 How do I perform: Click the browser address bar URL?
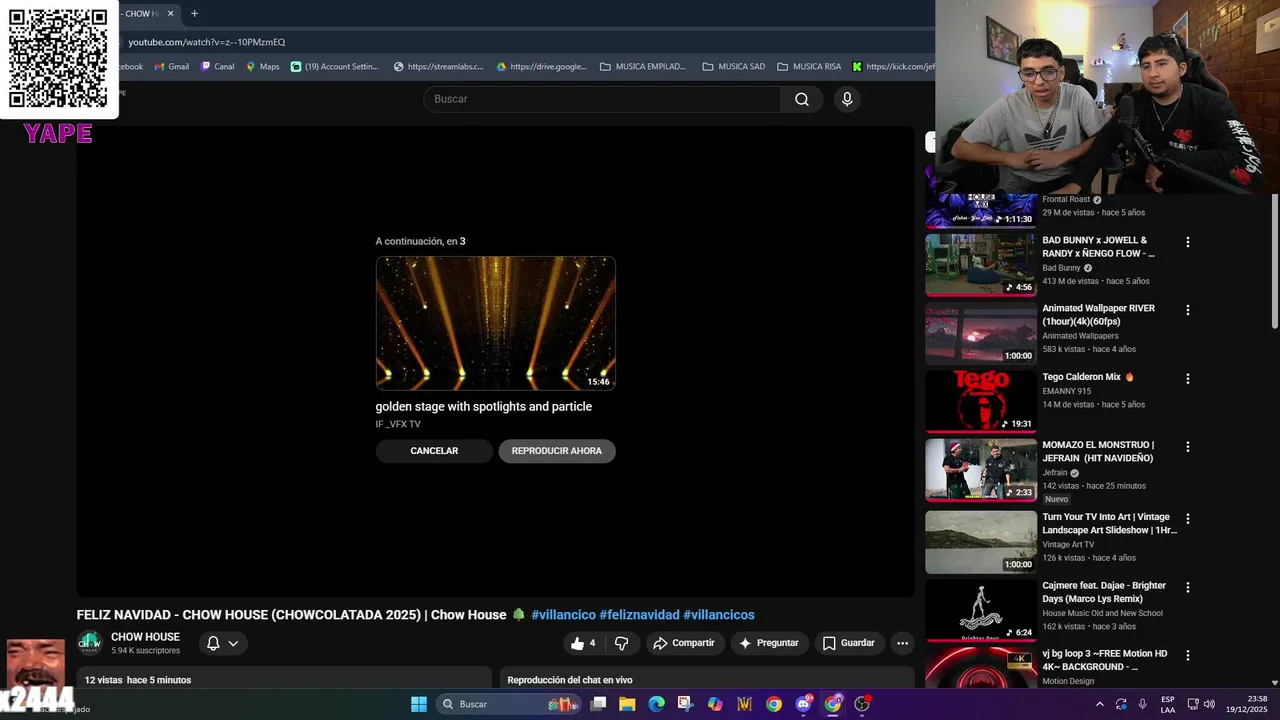click(x=207, y=42)
